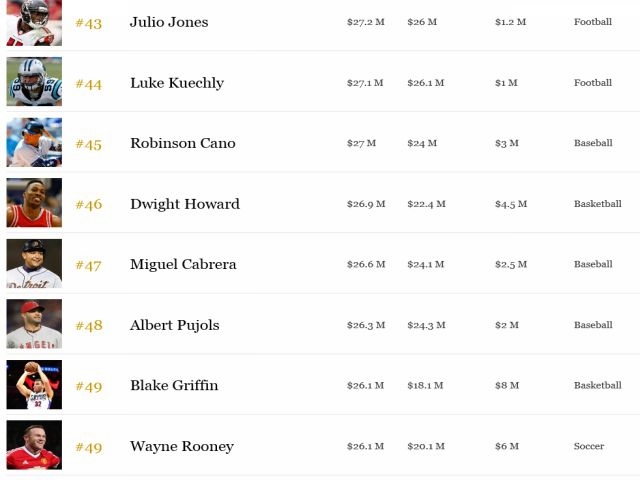Select the Soccer label in Rooney's row
This screenshot has height=480, width=640.
[x=589, y=446]
